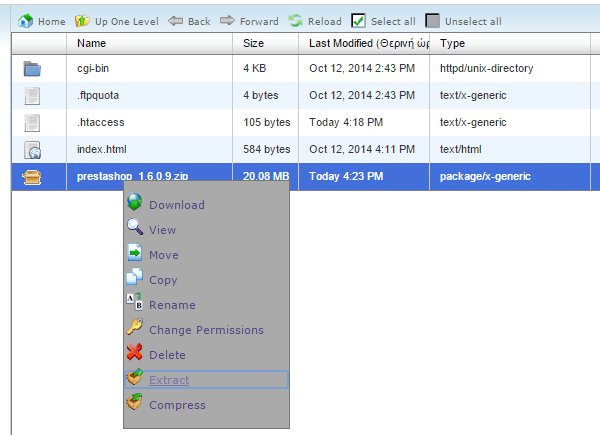The image size is (600, 435).
Task: Sort by the Name column header
Action: 149,43
